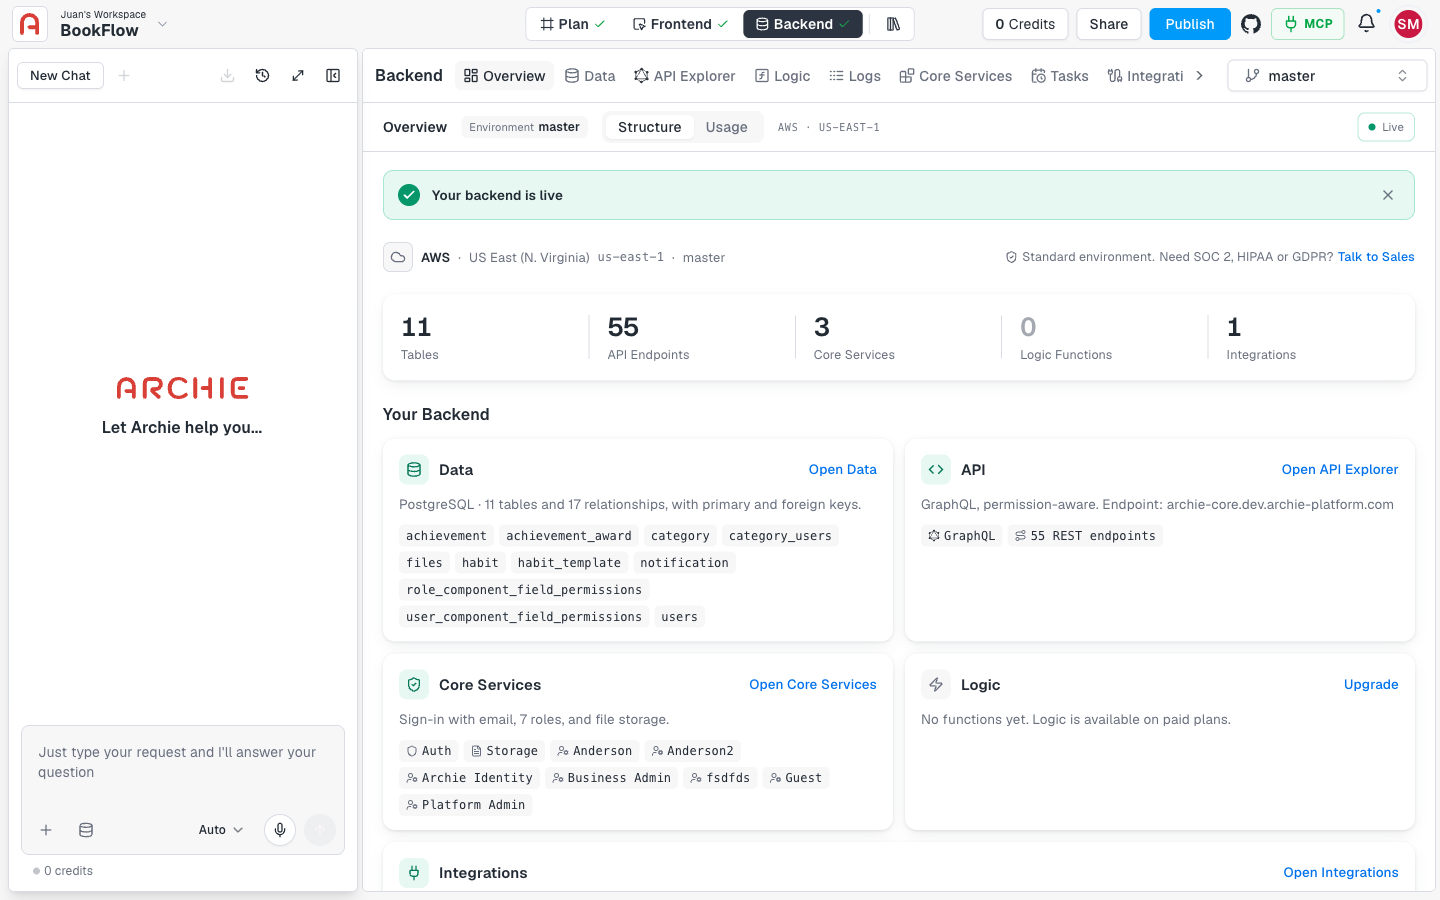Open the Tasks tab
This screenshot has width=1440, height=900.
tap(1060, 76)
